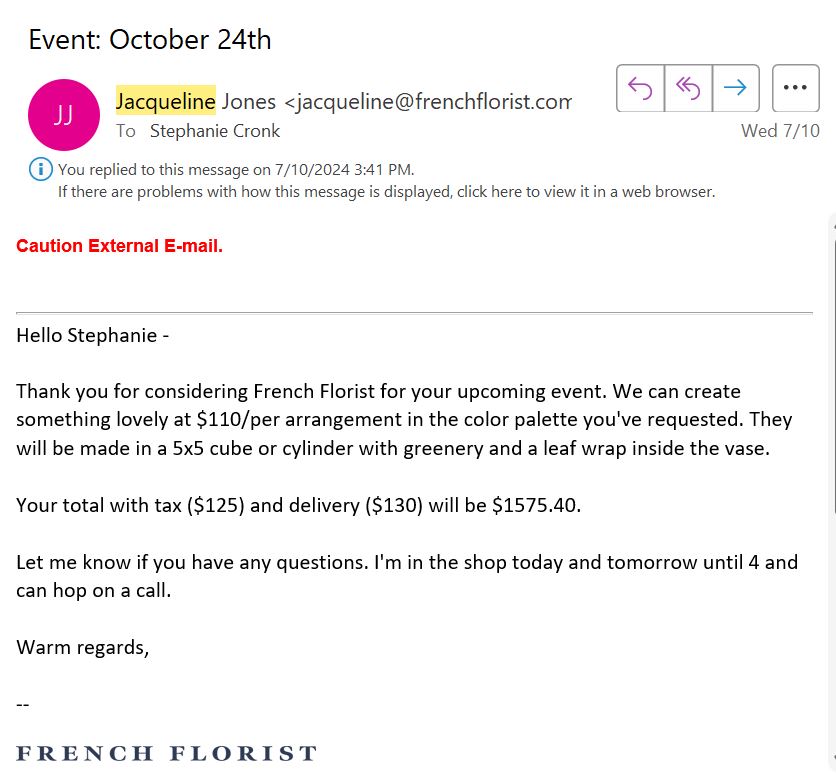Expand additional message options via the … dropdown
This screenshot has height=773, width=836.
point(795,88)
